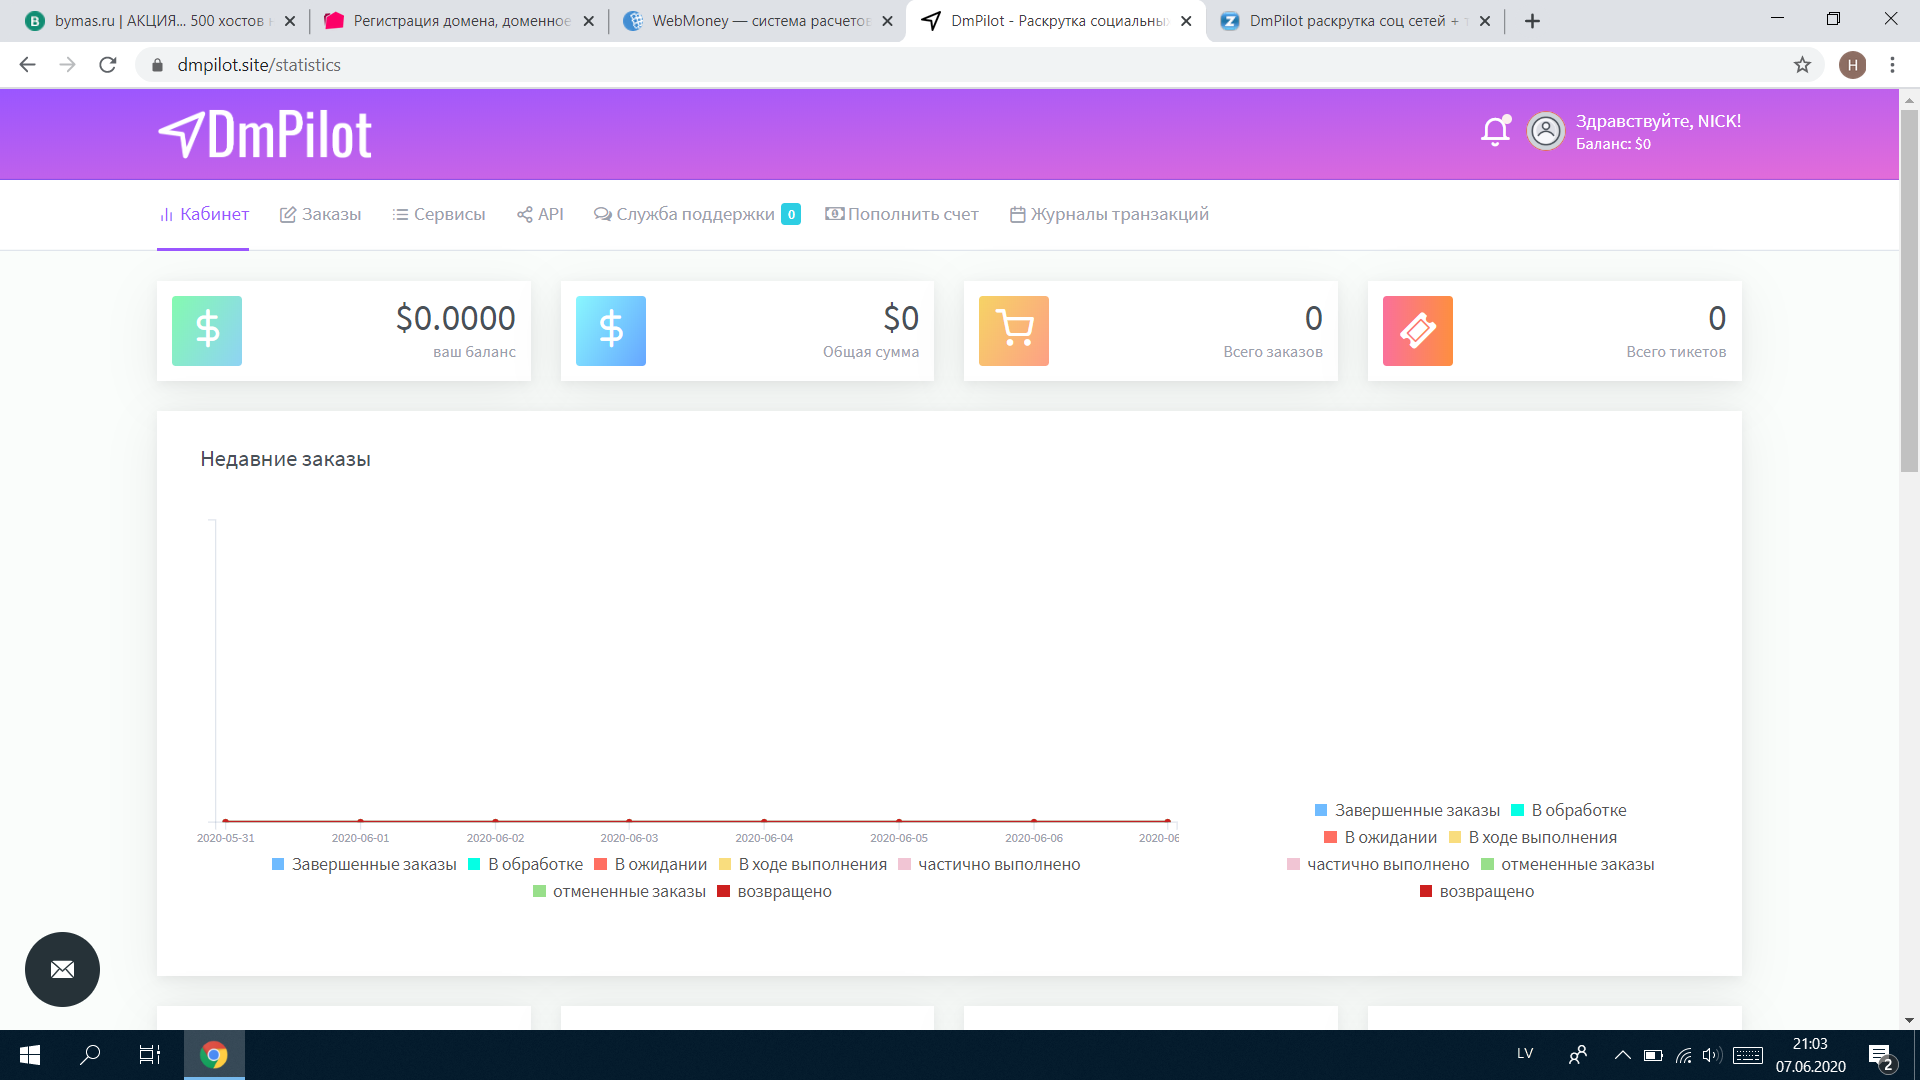The height and width of the screenshot is (1080, 1920).
Task: Toggle Завершенные заказы in bottom chart legend
Action: (x=364, y=864)
